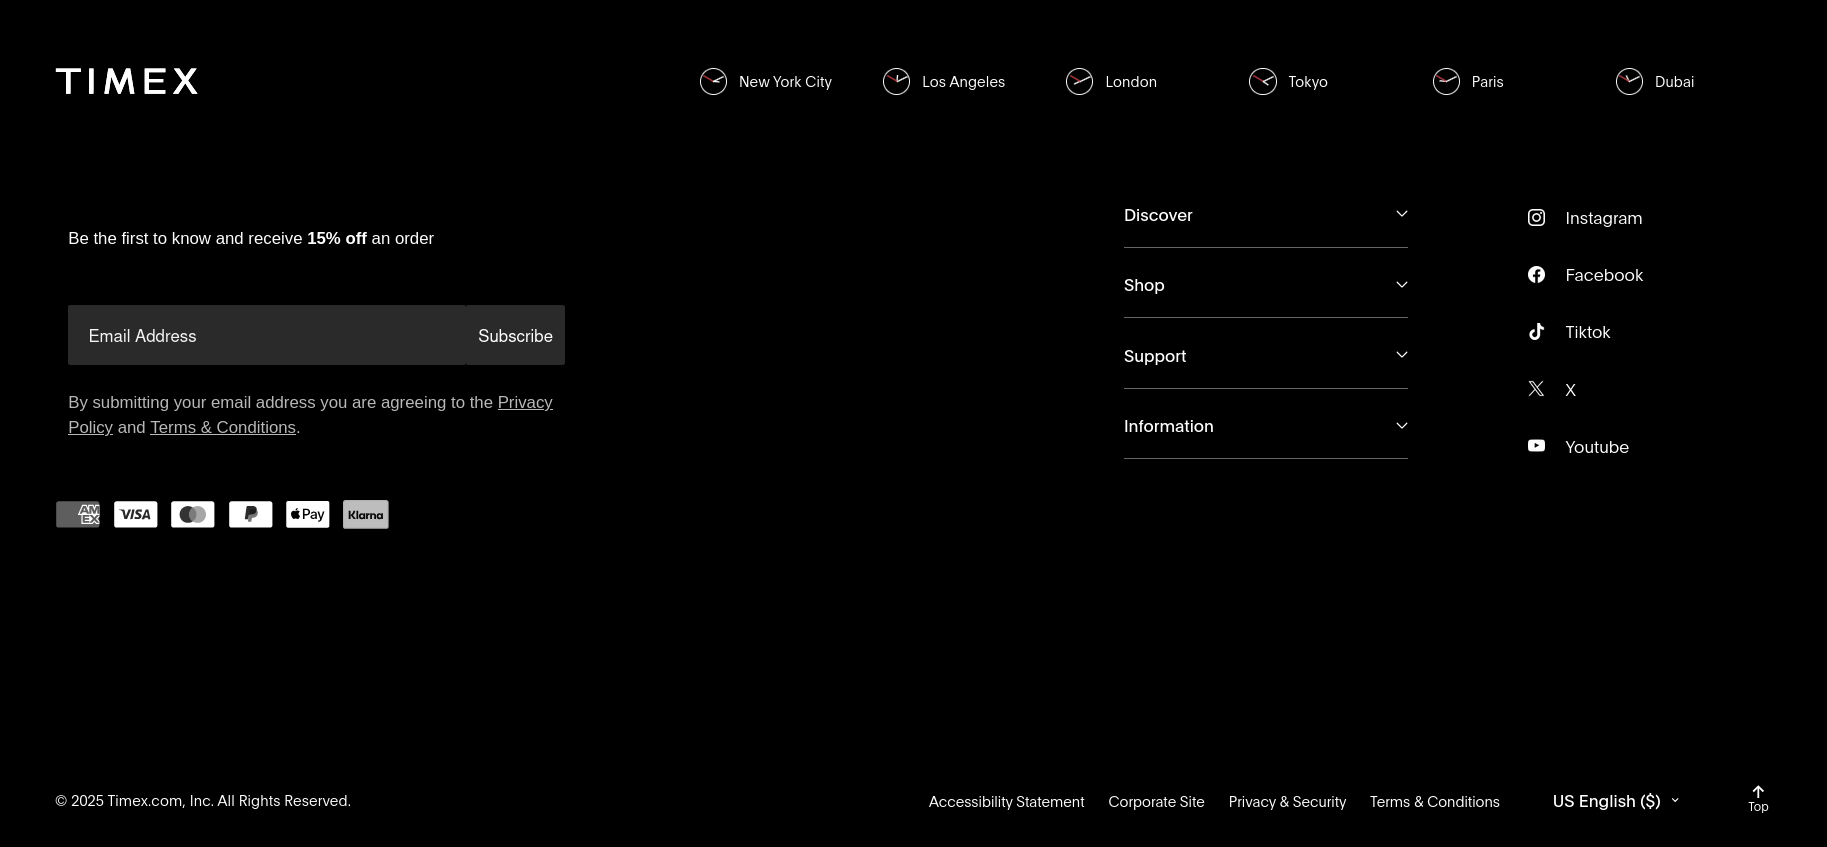1827x847 pixels.
Task: Click the Top arrow to scroll up
Action: pyautogui.click(x=1757, y=798)
